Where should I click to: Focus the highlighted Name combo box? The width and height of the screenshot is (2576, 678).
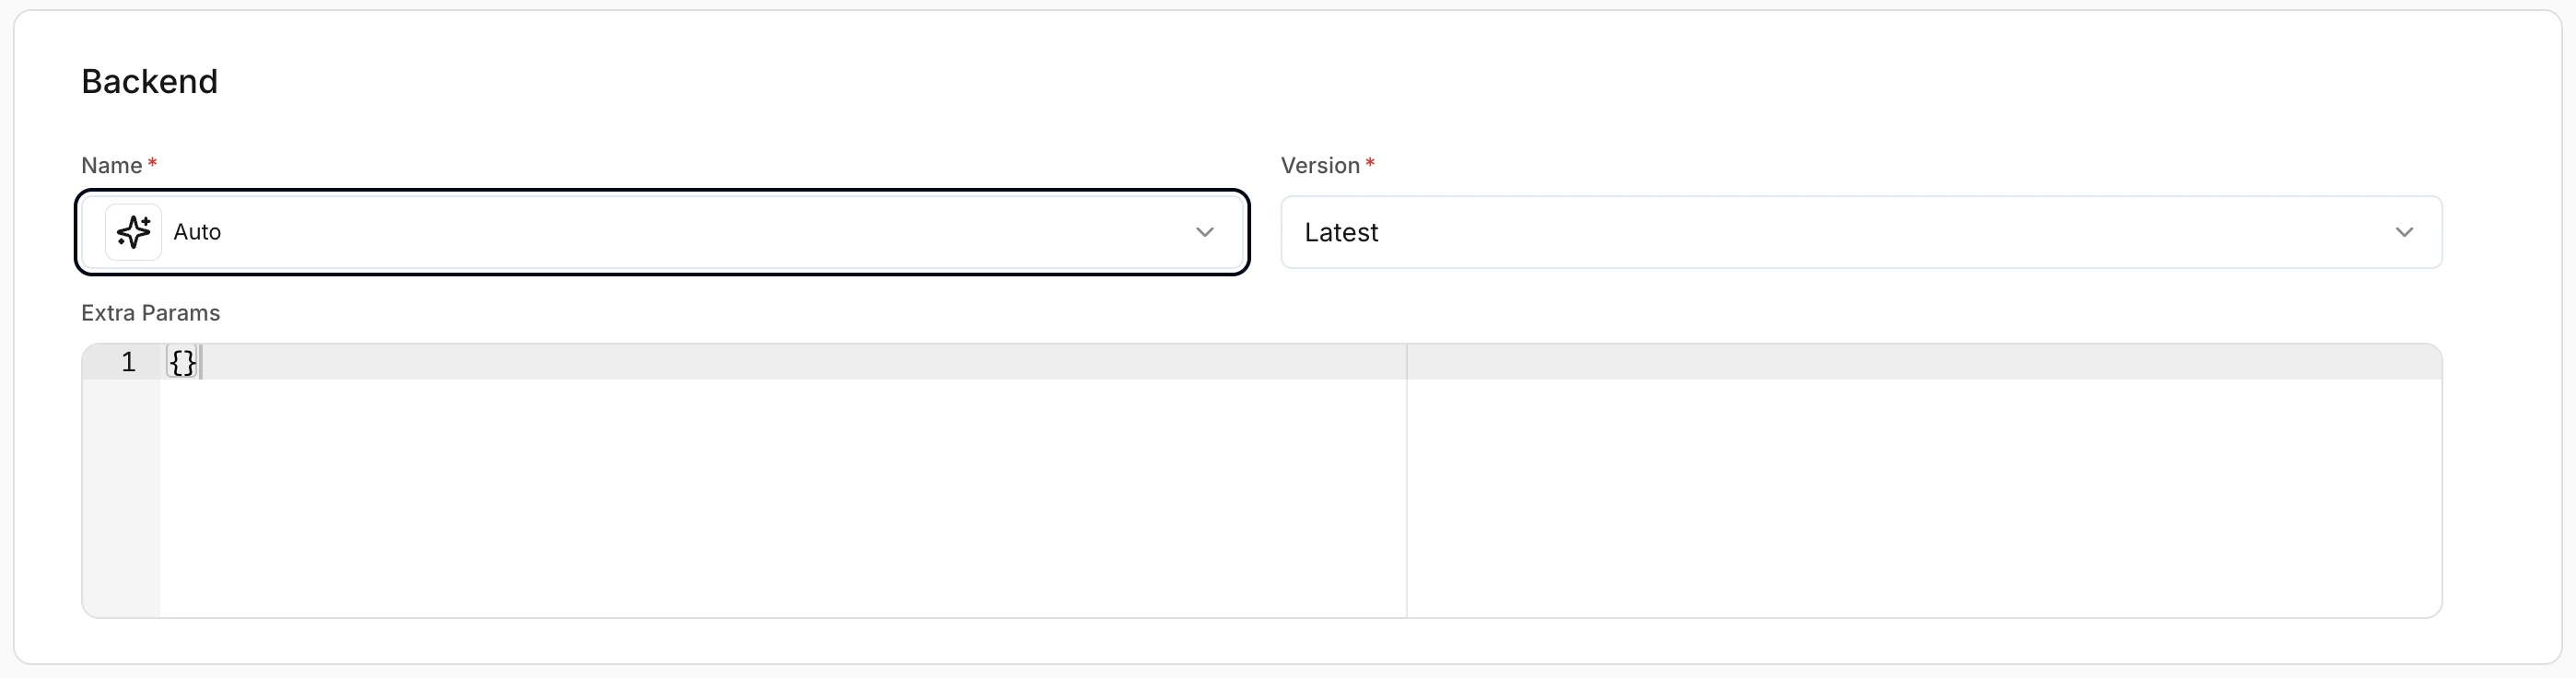pyautogui.click(x=660, y=232)
